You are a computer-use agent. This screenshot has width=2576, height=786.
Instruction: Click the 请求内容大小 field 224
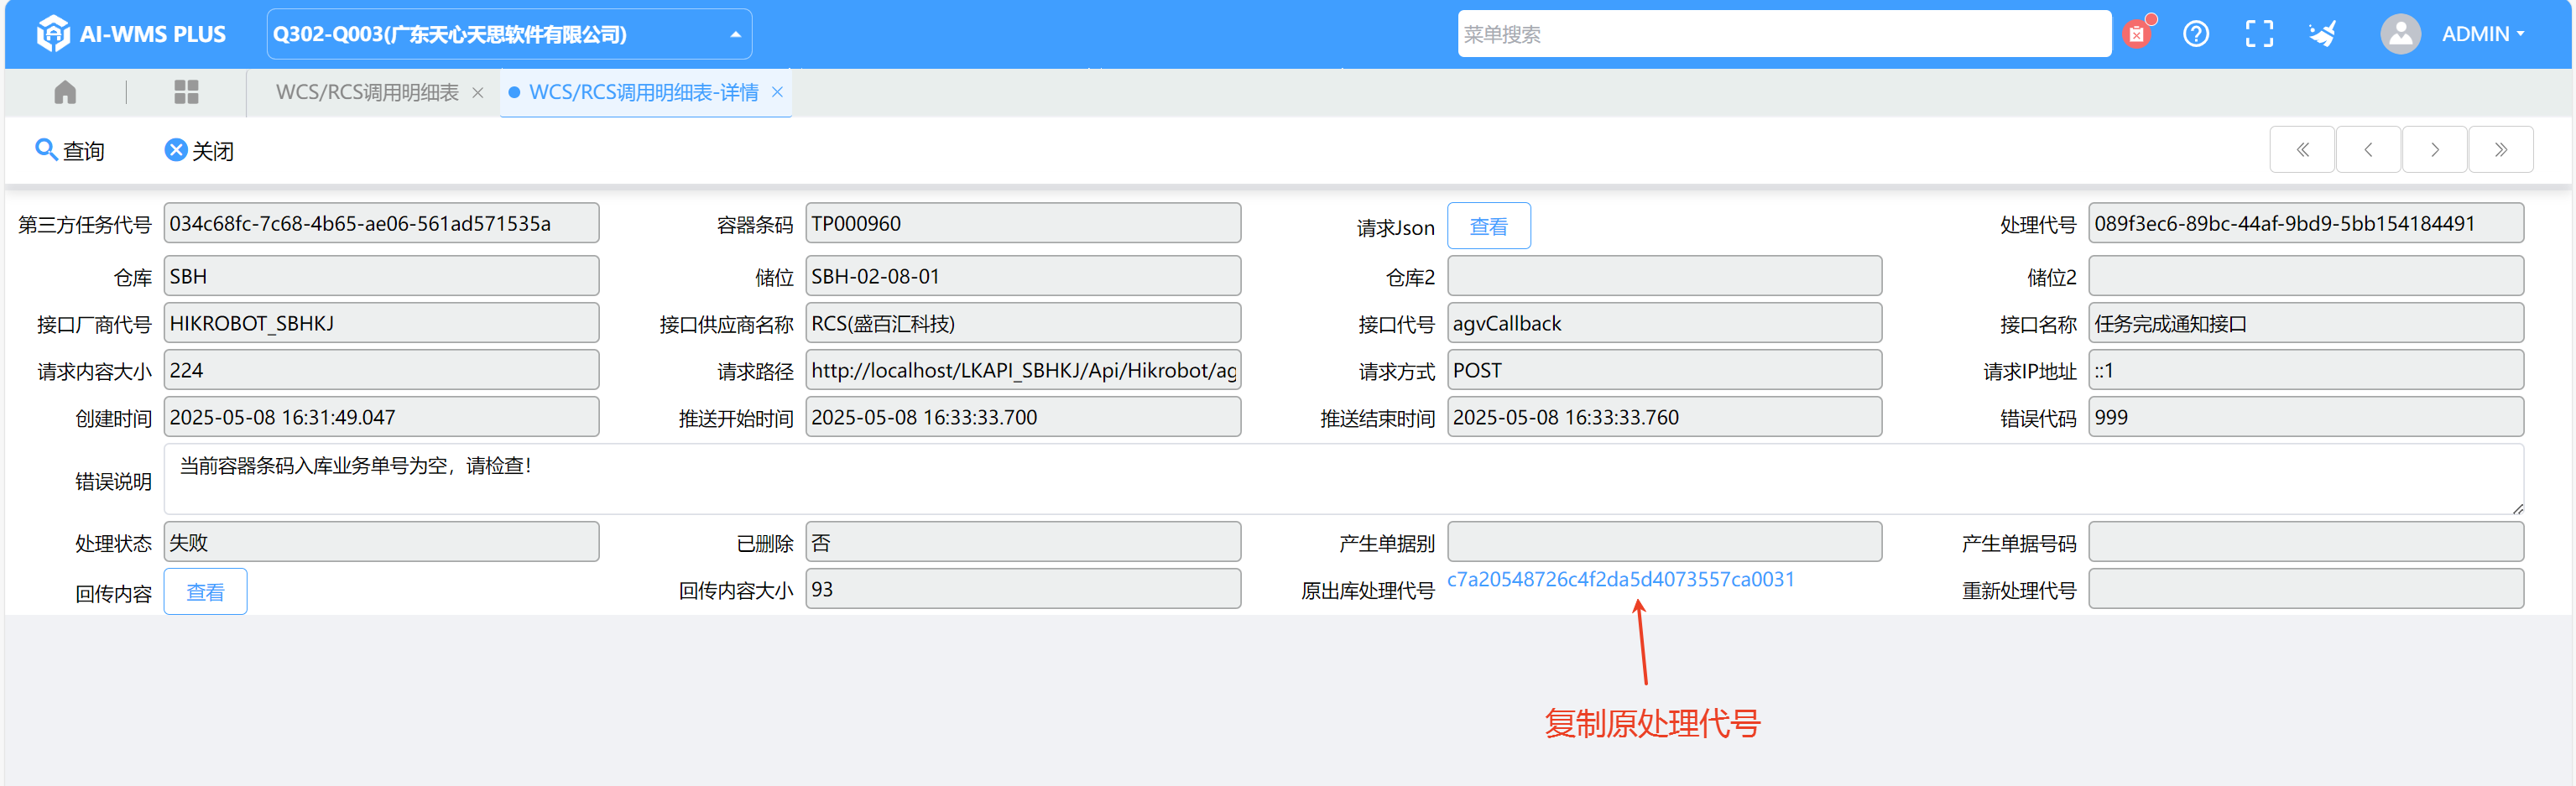tap(382, 370)
